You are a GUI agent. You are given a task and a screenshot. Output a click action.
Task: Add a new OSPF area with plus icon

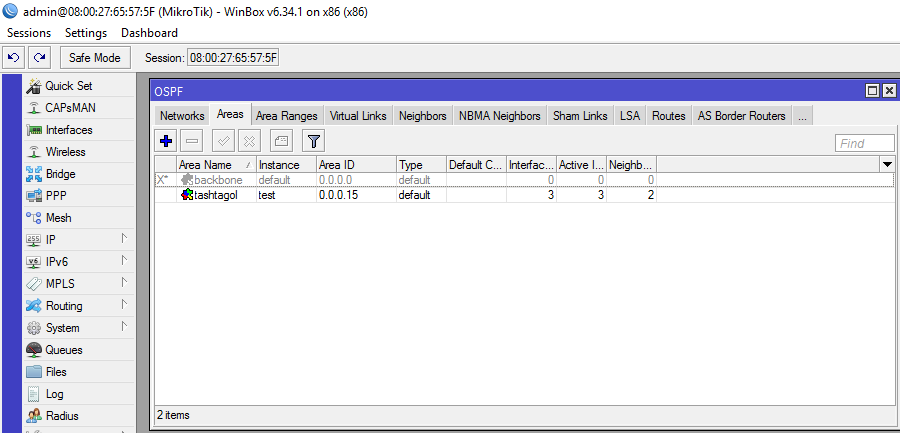166,141
